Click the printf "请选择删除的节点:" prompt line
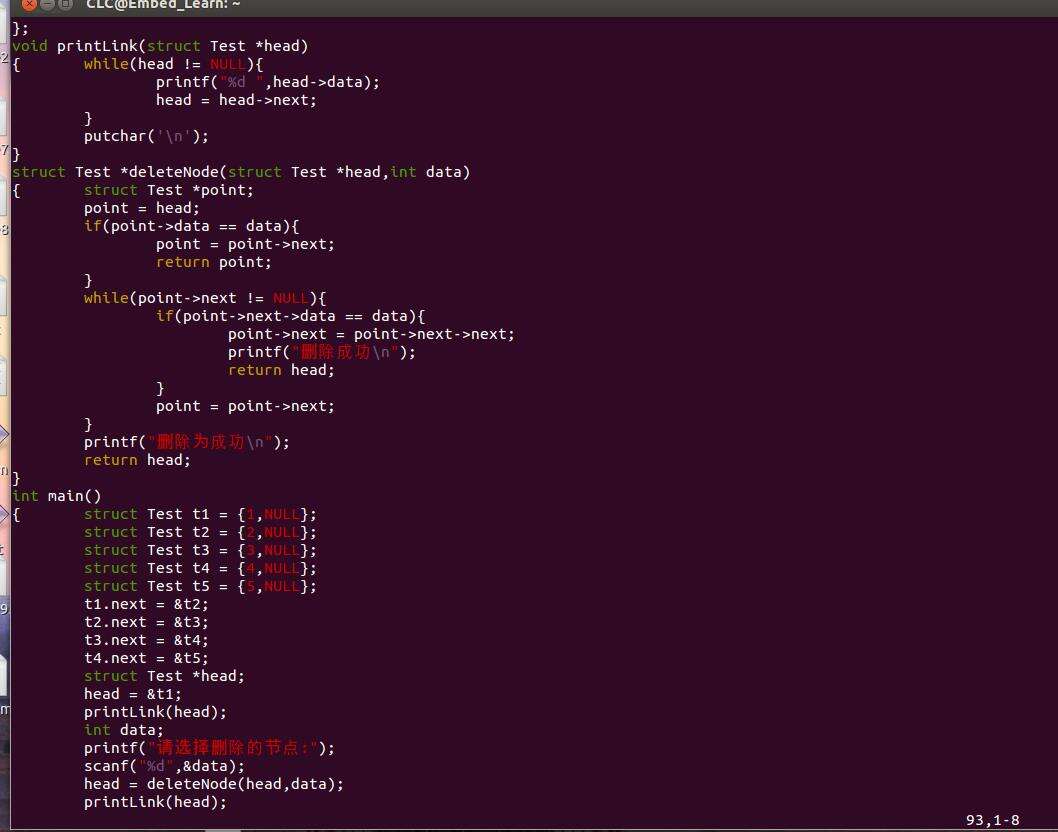Screen dimensions: 1058x832 (x=209, y=748)
